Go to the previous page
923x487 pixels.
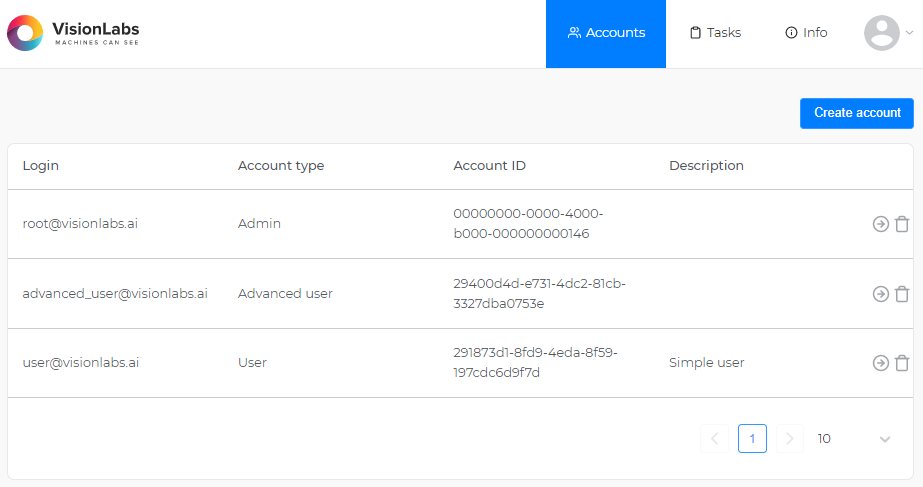714,439
